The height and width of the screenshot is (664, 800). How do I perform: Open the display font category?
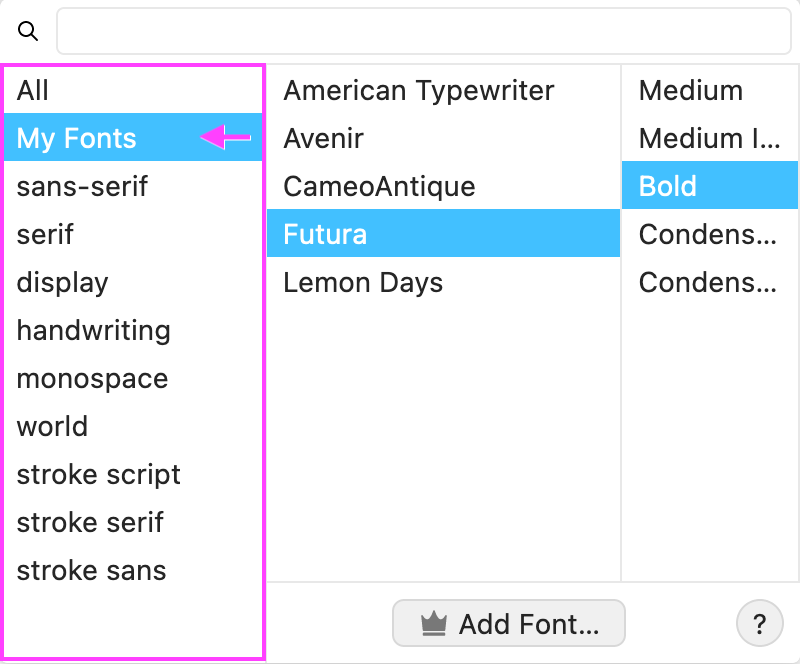pos(62,283)
